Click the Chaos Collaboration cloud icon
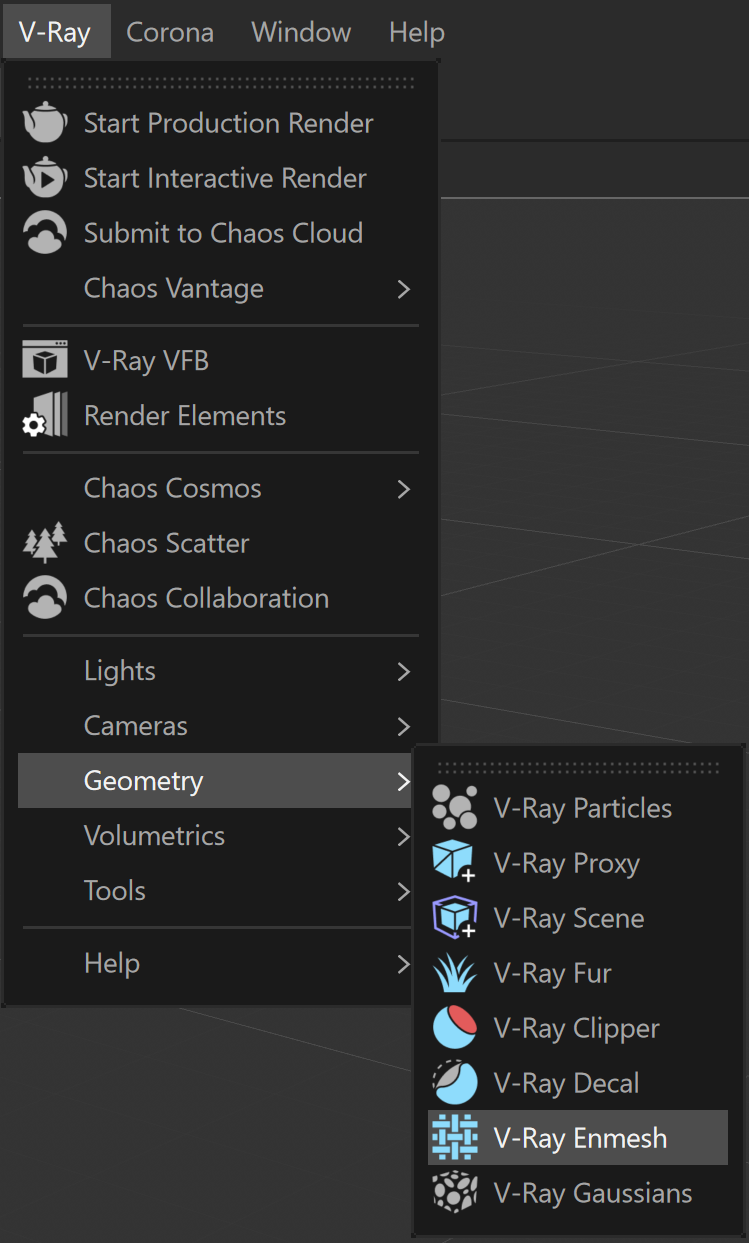The width and height of the screenshot is (749, 1243). 45,598
